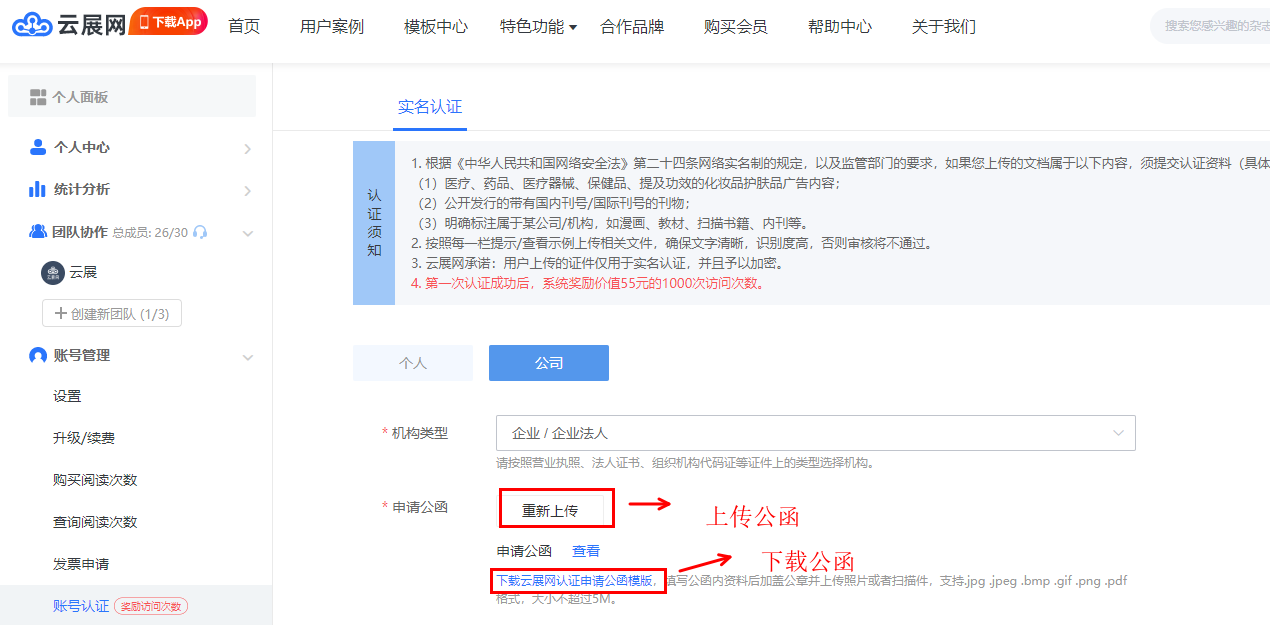Select the 云展 team avatar
Image resolution: width=1270 pixels, height=625 pixels.
pos(52,273)
